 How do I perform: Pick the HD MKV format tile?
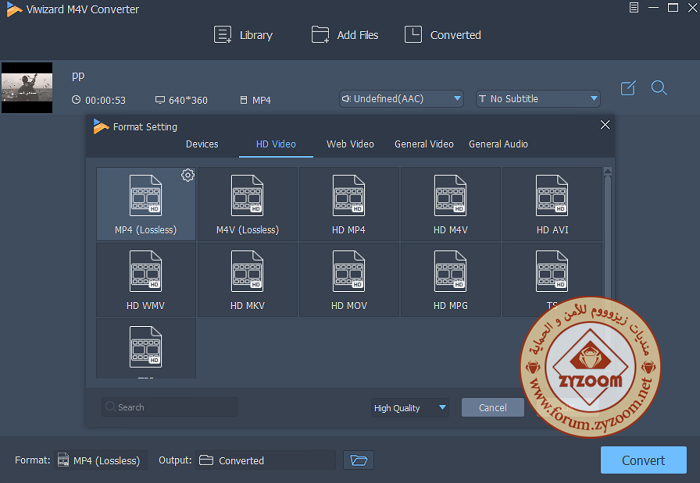[247, 280]
